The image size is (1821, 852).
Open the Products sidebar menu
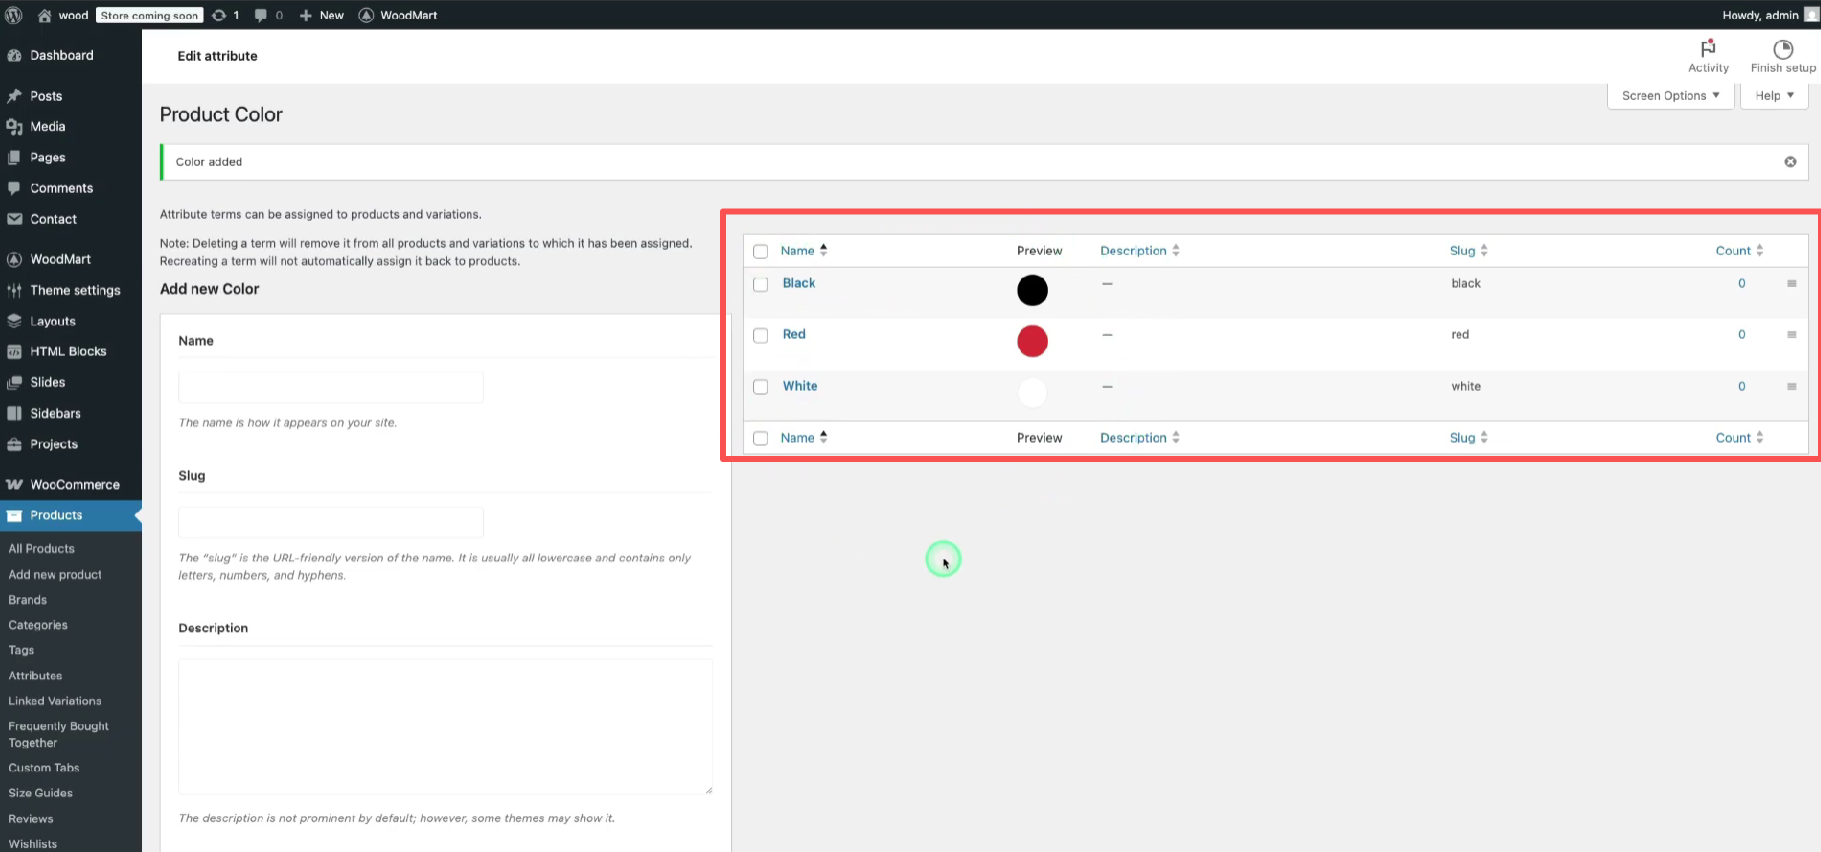tap(71, 515)
